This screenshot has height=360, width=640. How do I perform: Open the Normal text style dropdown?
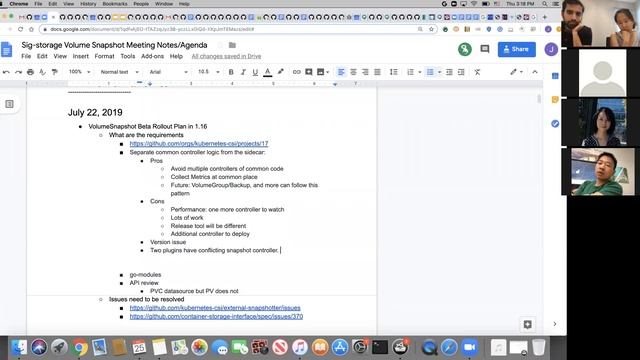119,72
